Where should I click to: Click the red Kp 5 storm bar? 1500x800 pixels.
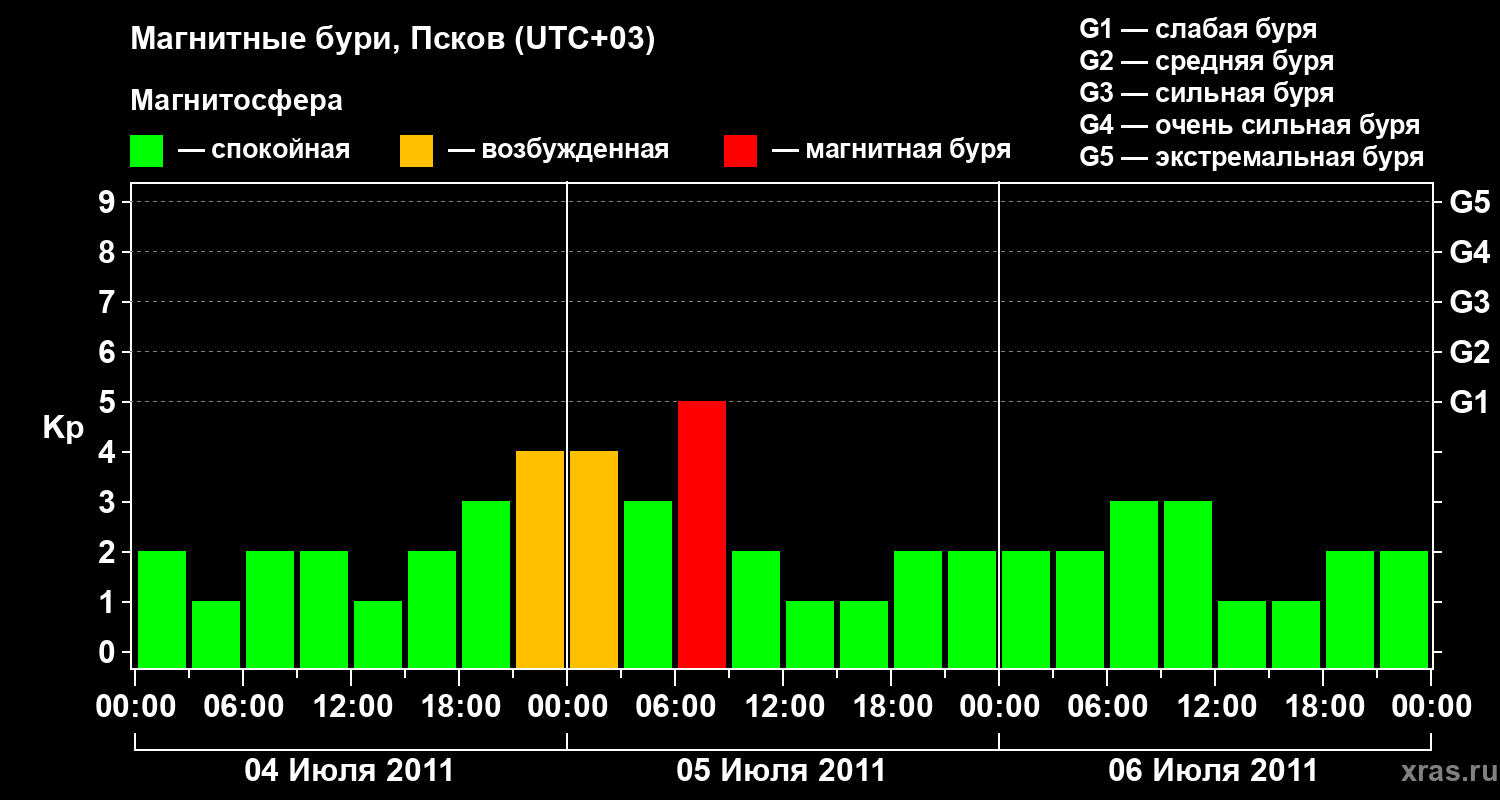[702, 534]
